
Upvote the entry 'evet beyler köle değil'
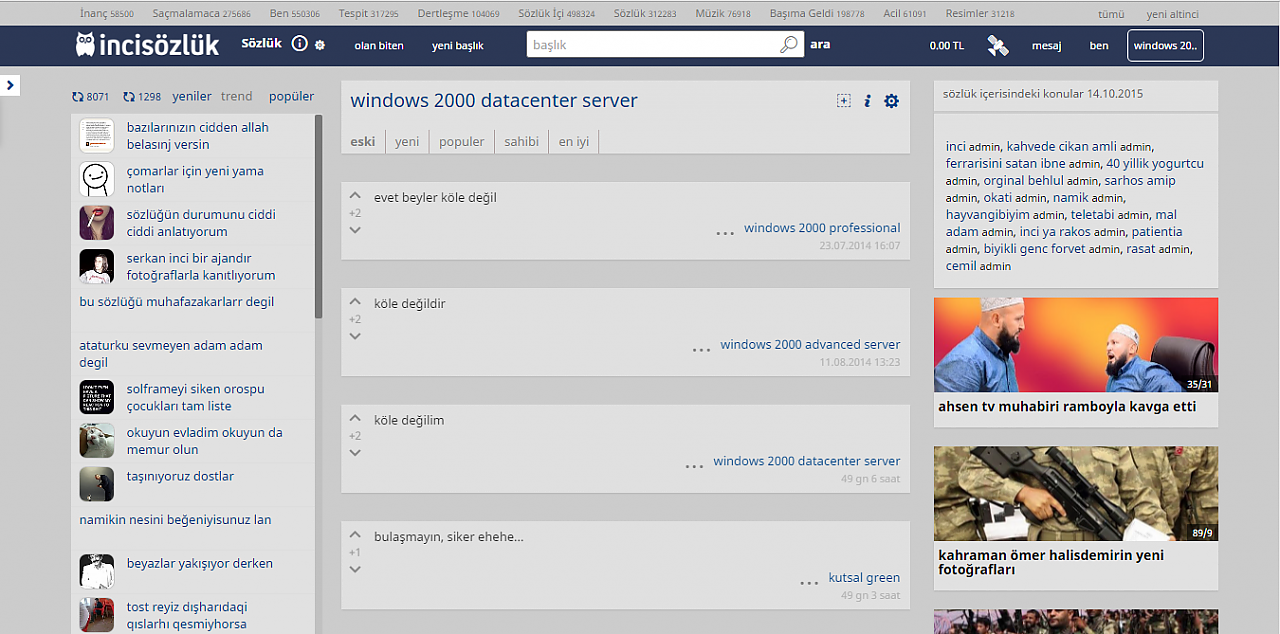355,196
